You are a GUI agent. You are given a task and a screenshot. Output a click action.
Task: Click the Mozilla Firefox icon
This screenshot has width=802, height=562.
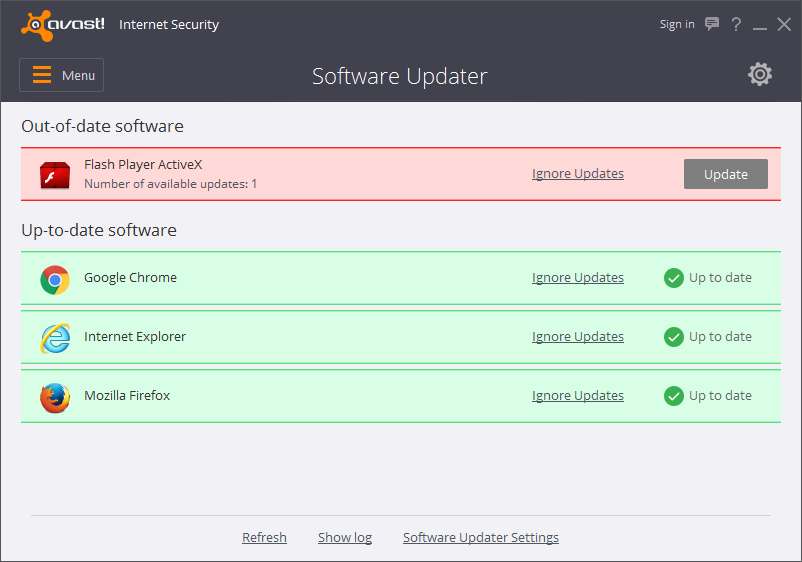point(55,397)
